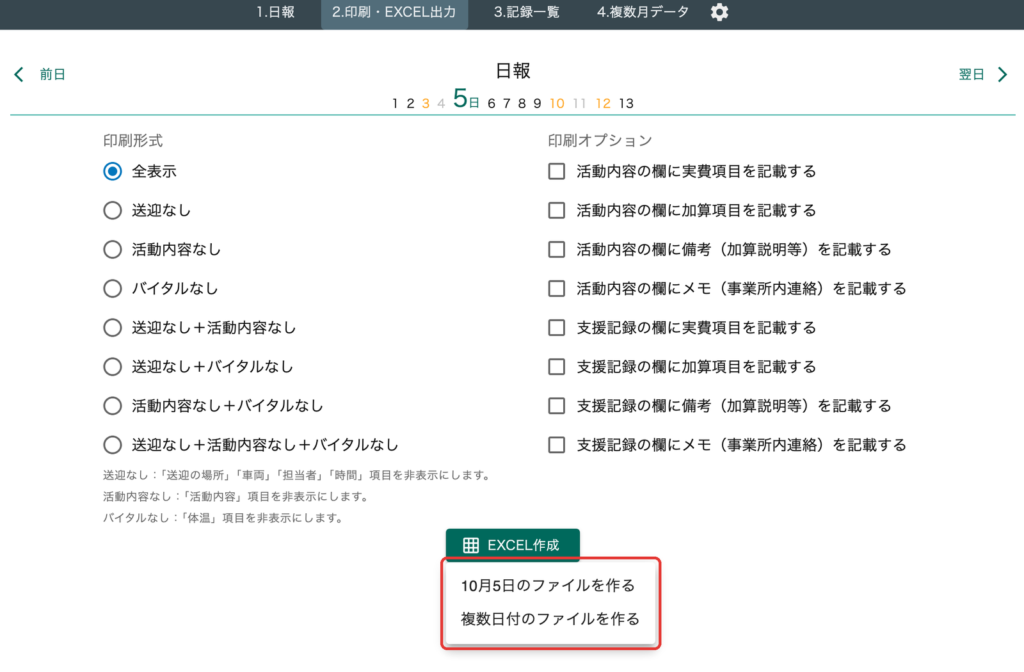This screenshot has width=1024, height=672.
Task: Jump to day 12 in date strip
Action: [603, 103]
